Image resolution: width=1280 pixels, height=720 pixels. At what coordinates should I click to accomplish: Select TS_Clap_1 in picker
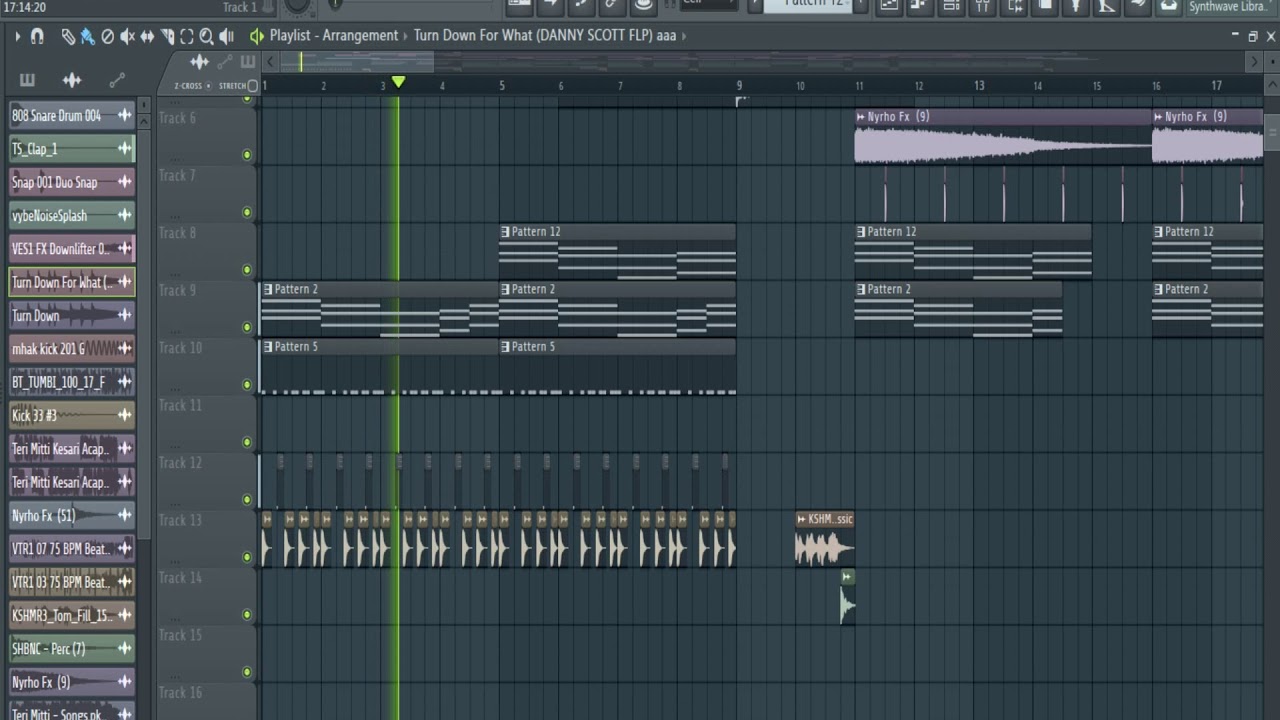point(72,149)
